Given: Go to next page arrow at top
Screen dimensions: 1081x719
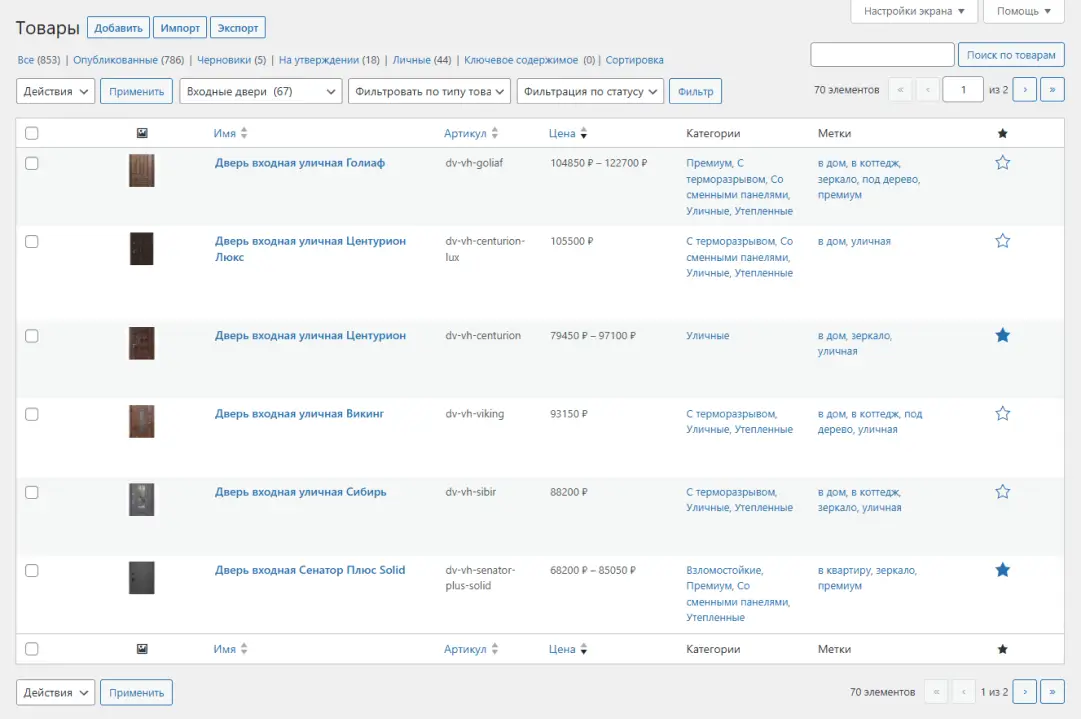Looking at the screenshot, I should [1024, 90].
